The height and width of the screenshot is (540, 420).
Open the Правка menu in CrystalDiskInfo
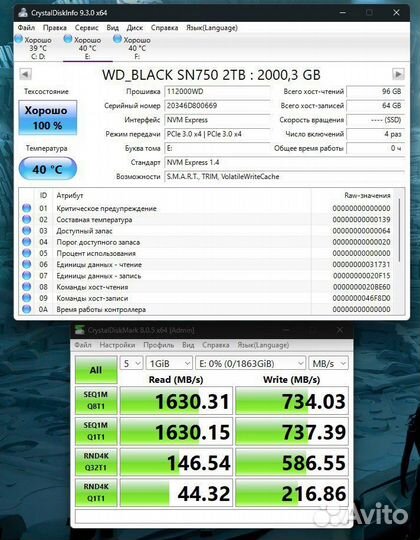click(55, 28)
